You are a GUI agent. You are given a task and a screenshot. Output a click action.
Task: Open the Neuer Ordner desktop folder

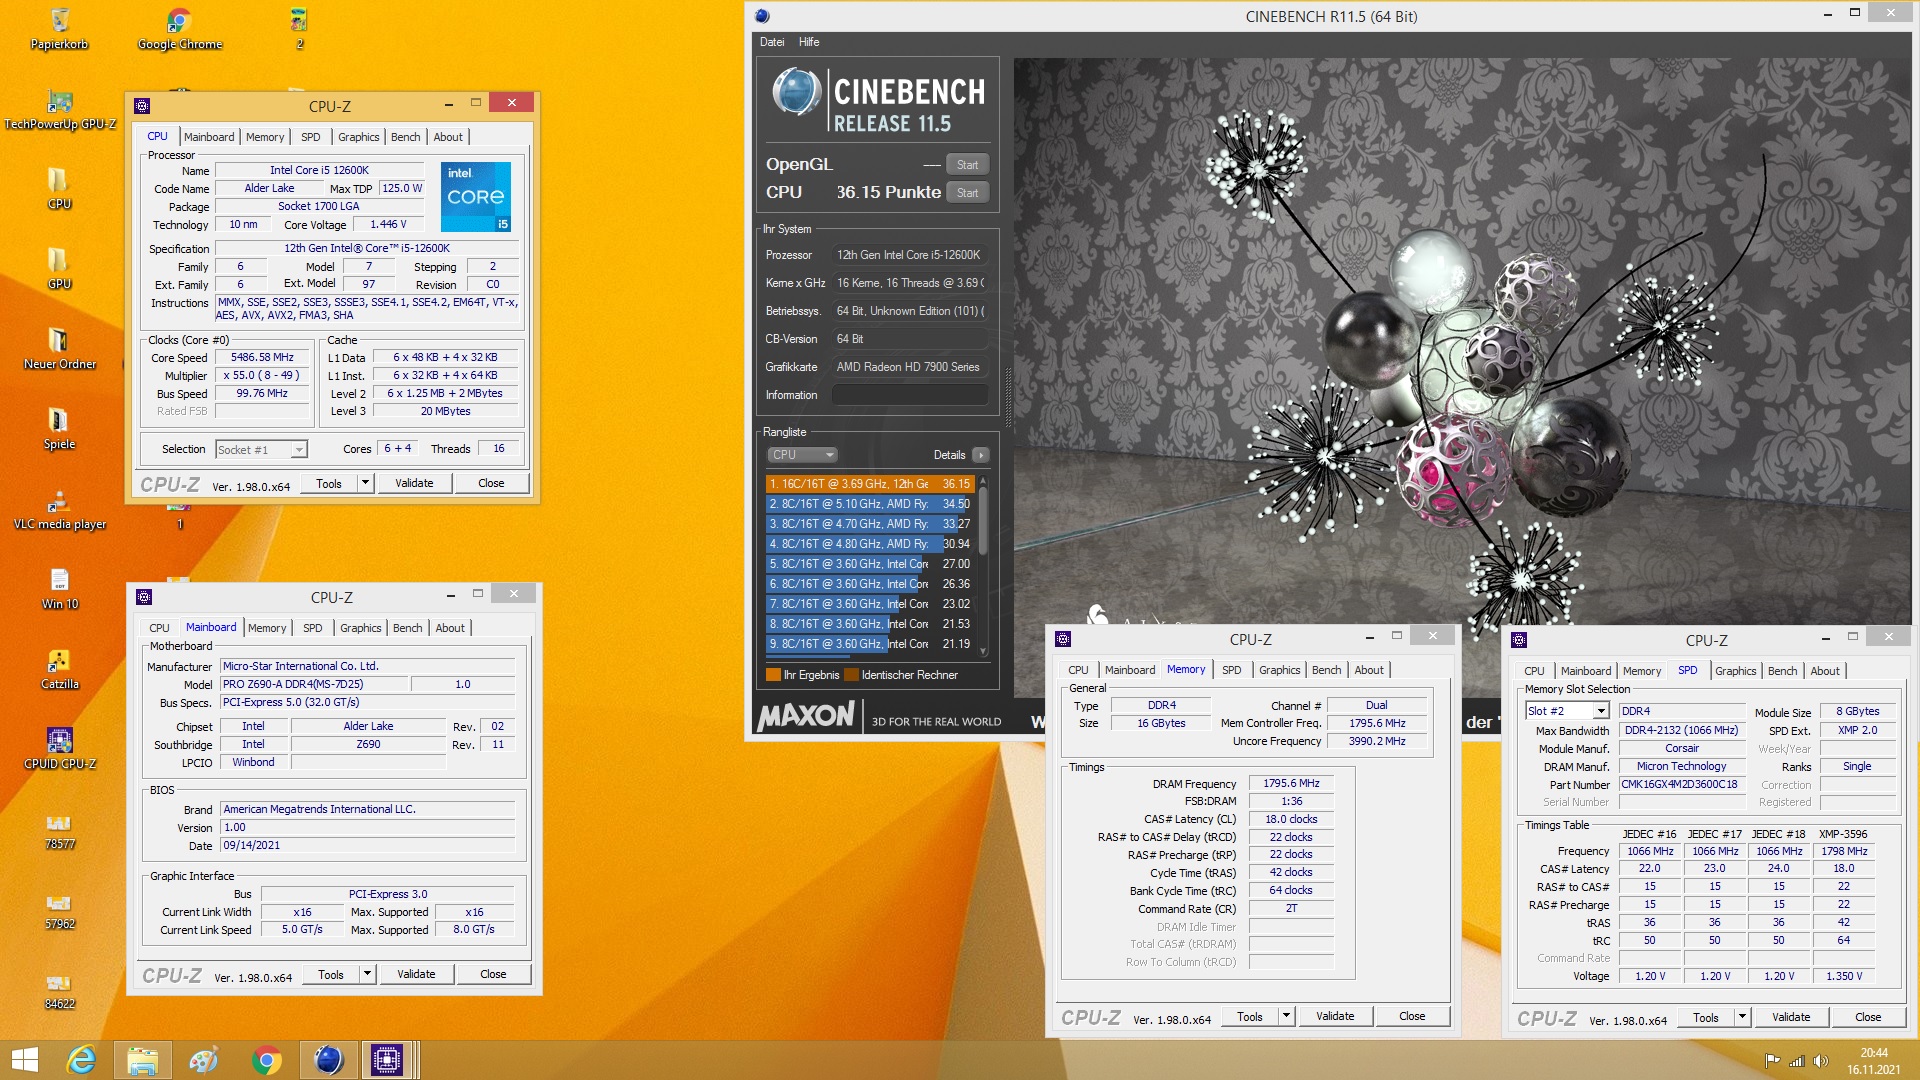pyautogui.click(x=59, y=348)
